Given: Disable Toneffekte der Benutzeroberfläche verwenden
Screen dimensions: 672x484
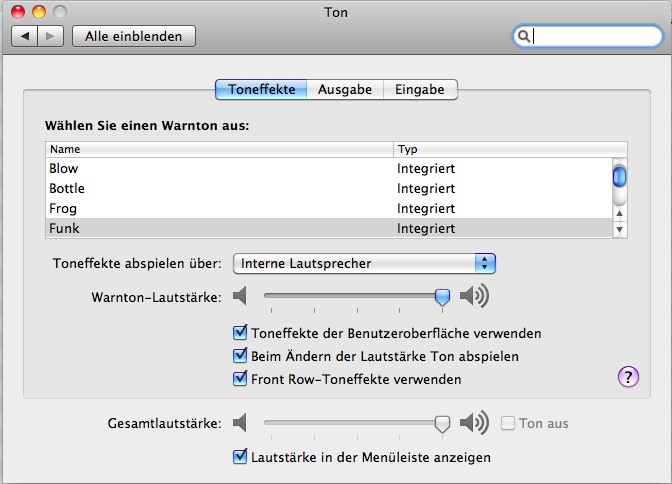Looking at the screenshot, I should [240, 333].
